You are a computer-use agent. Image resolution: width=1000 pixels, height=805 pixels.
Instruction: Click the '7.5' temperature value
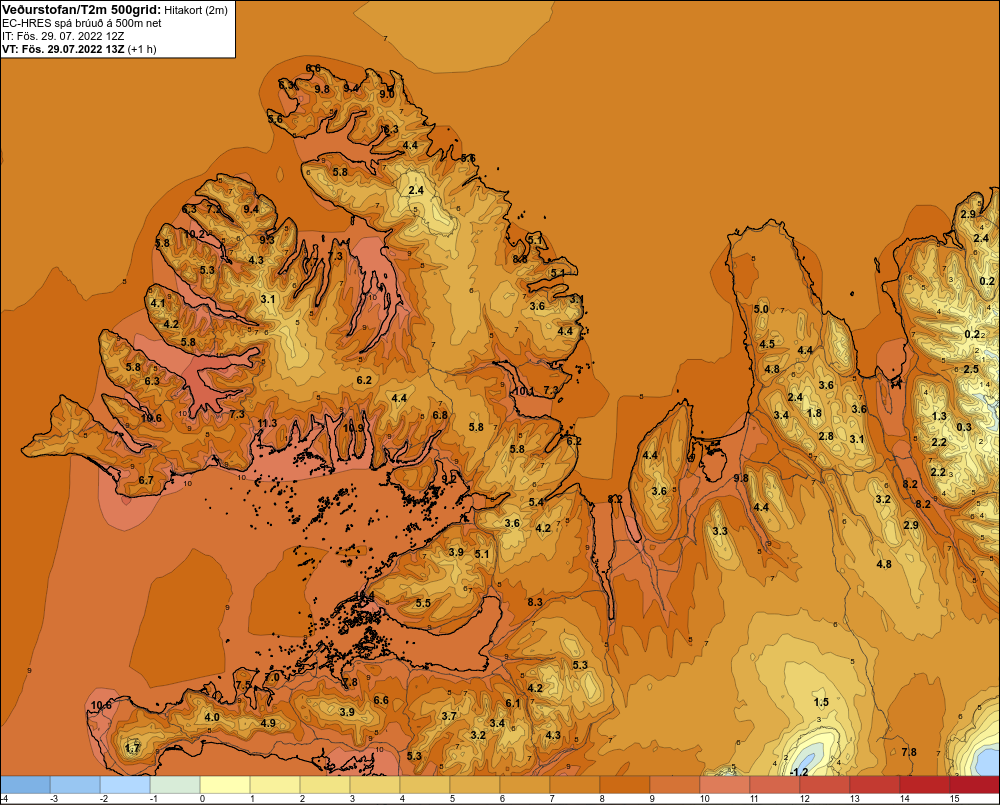244,684
